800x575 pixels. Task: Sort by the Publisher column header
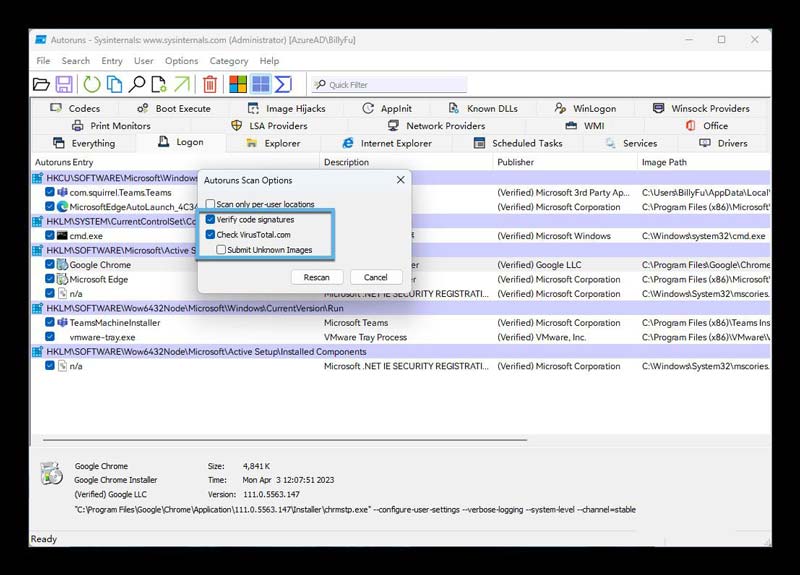[x=565, y=162]
